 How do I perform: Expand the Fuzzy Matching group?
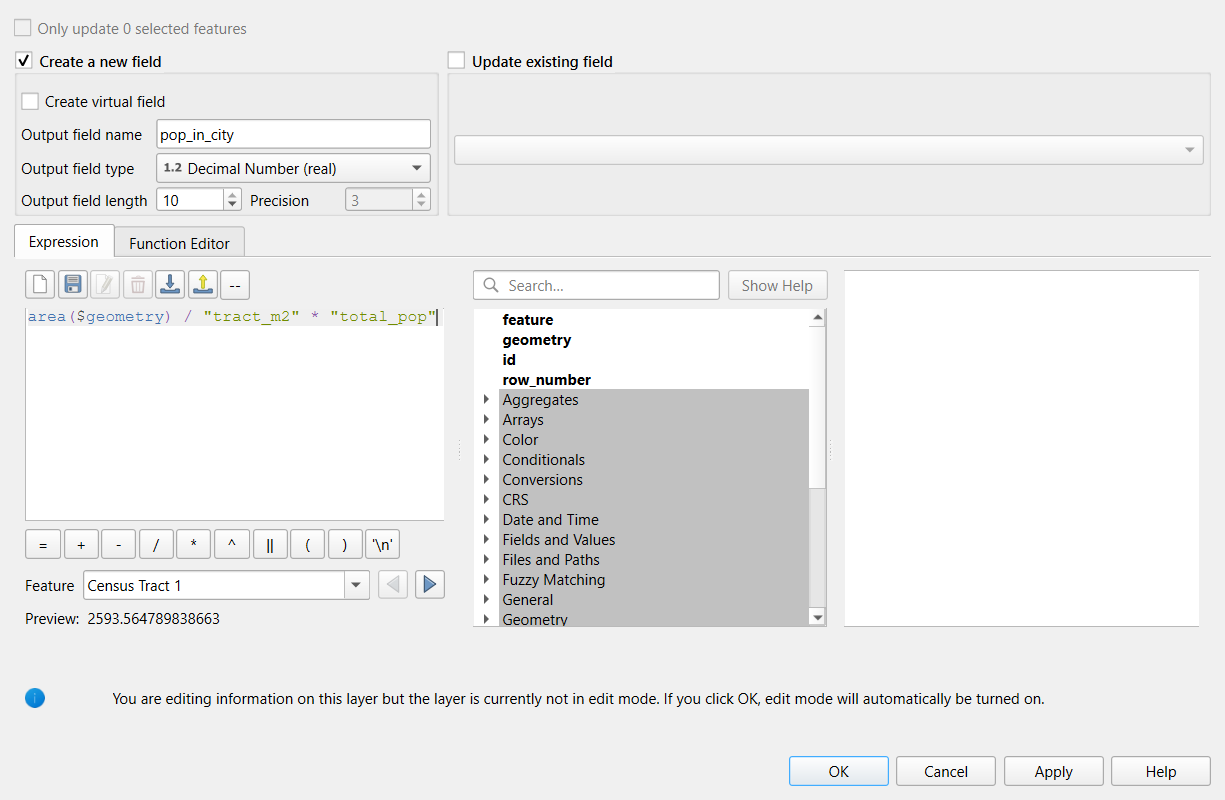(486, 580)
